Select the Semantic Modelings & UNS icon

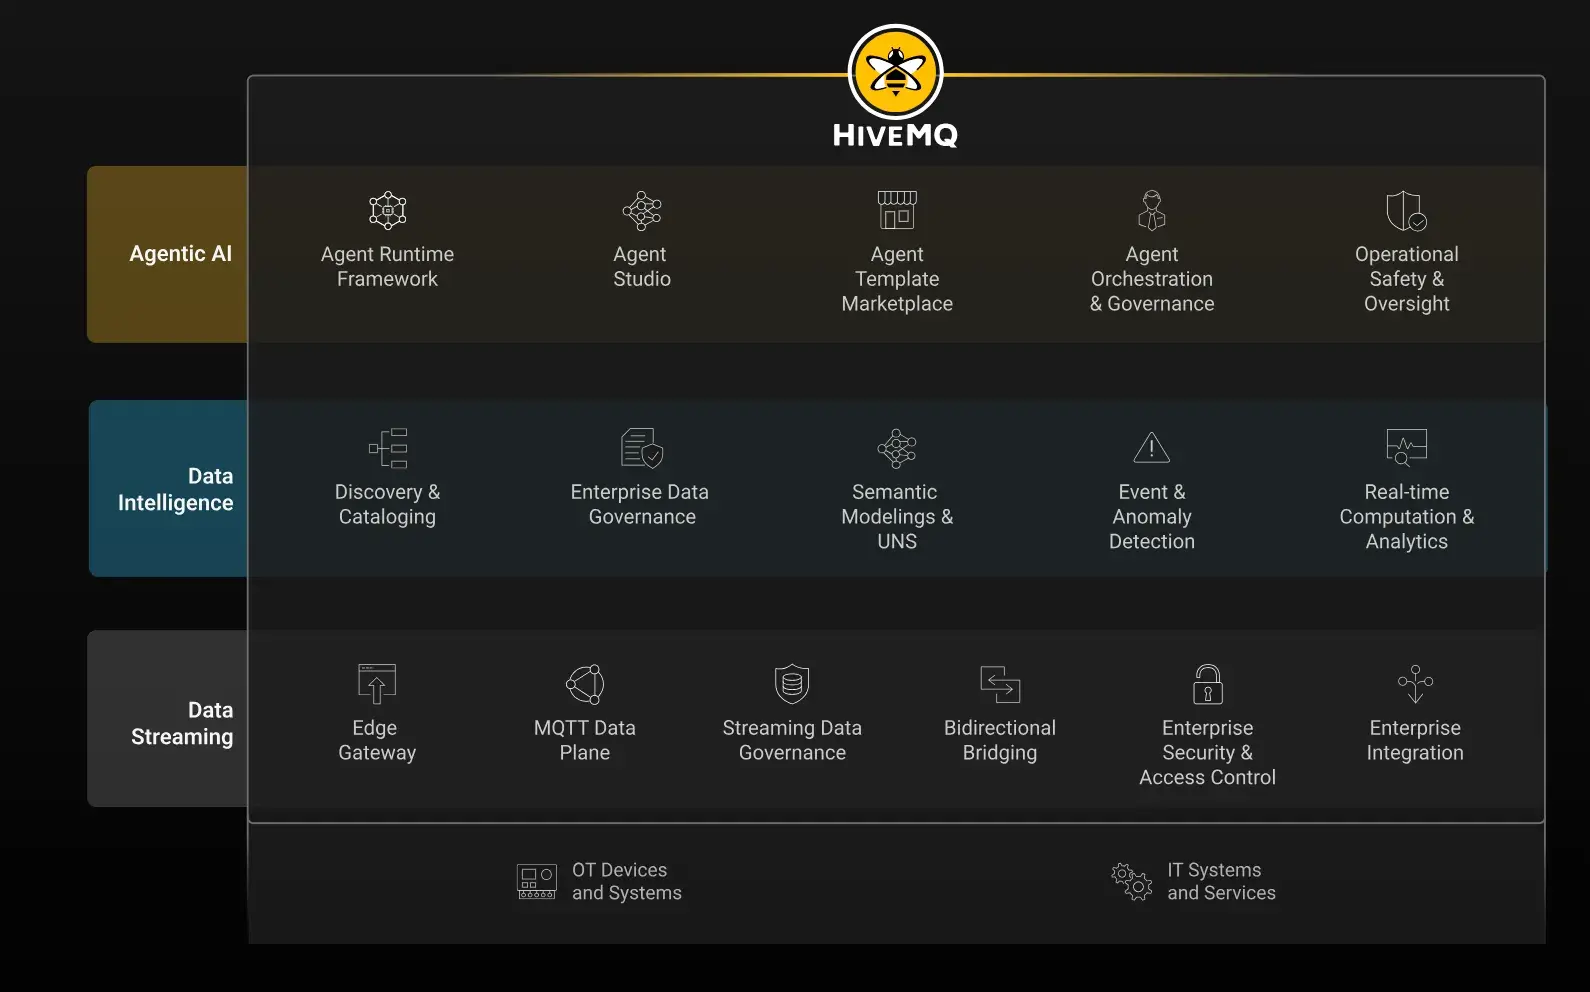[897, 448]
